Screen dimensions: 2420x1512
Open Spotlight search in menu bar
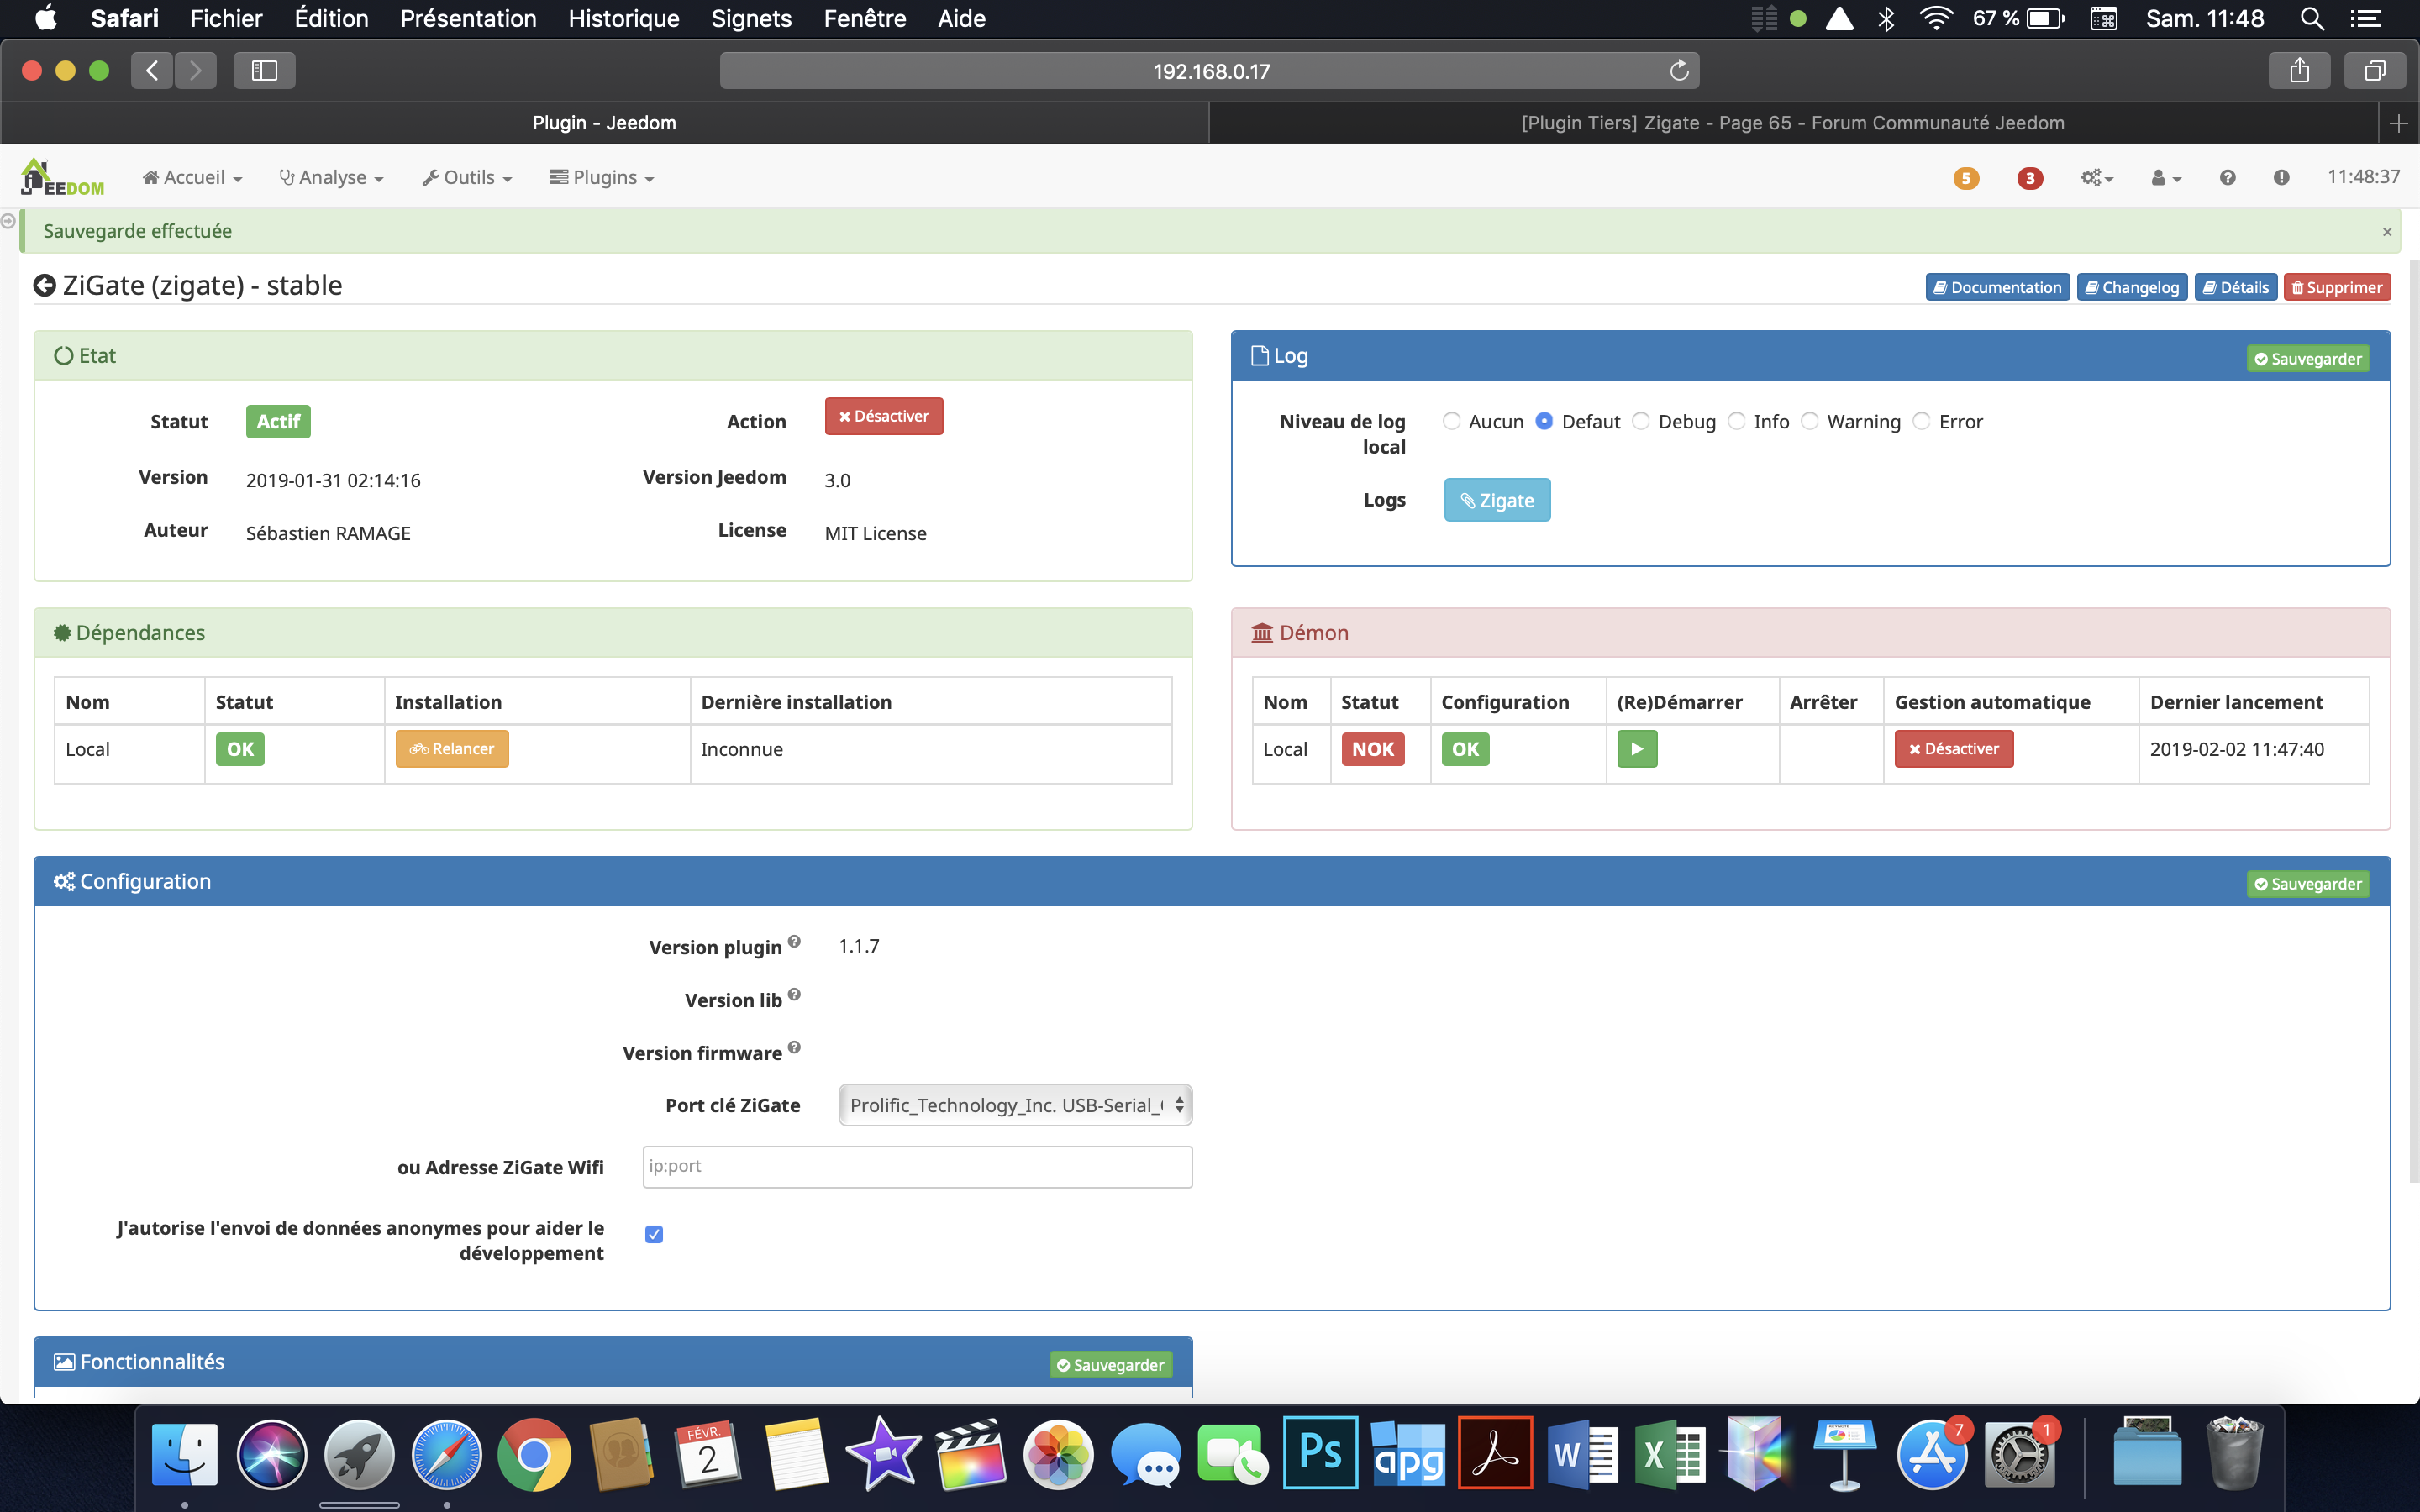[2311, 18]
